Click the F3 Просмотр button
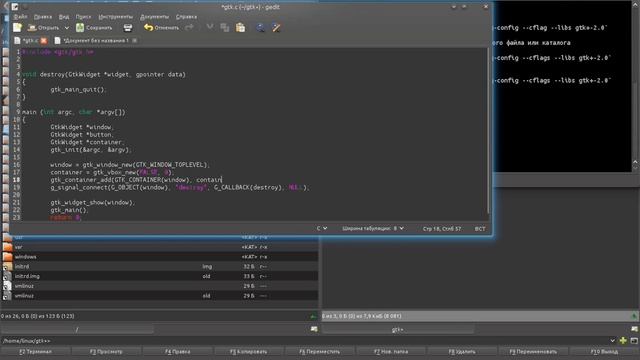Image resolution: width=640 pixels, height=360 pixels. click(x=106, y=351)
